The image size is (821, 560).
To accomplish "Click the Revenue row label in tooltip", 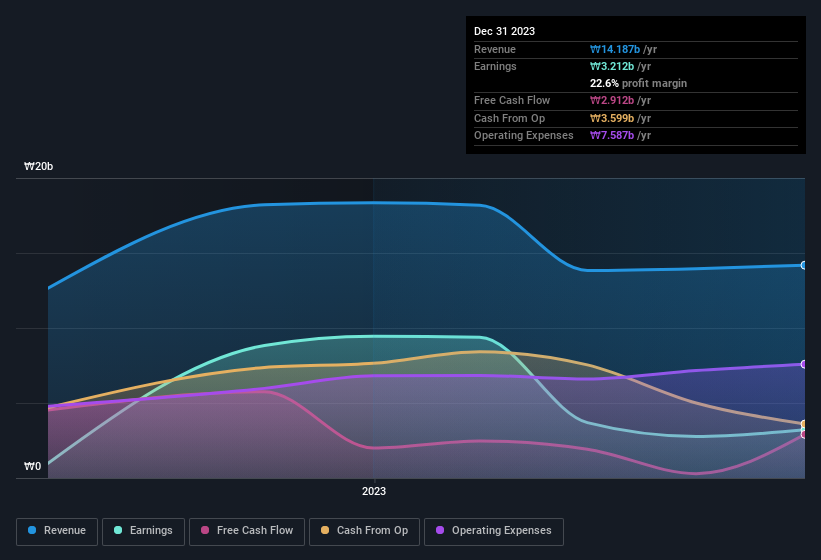I will pos(495,49).
